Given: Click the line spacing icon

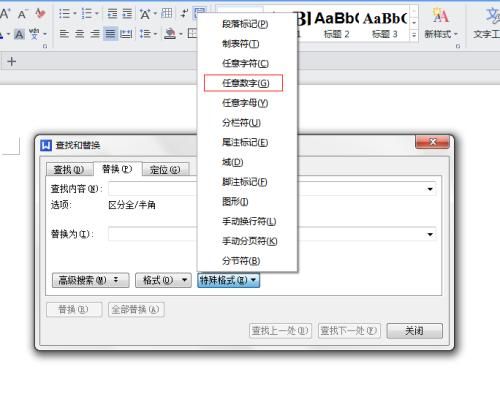Looking at the screenshot, I should (145, 34).
